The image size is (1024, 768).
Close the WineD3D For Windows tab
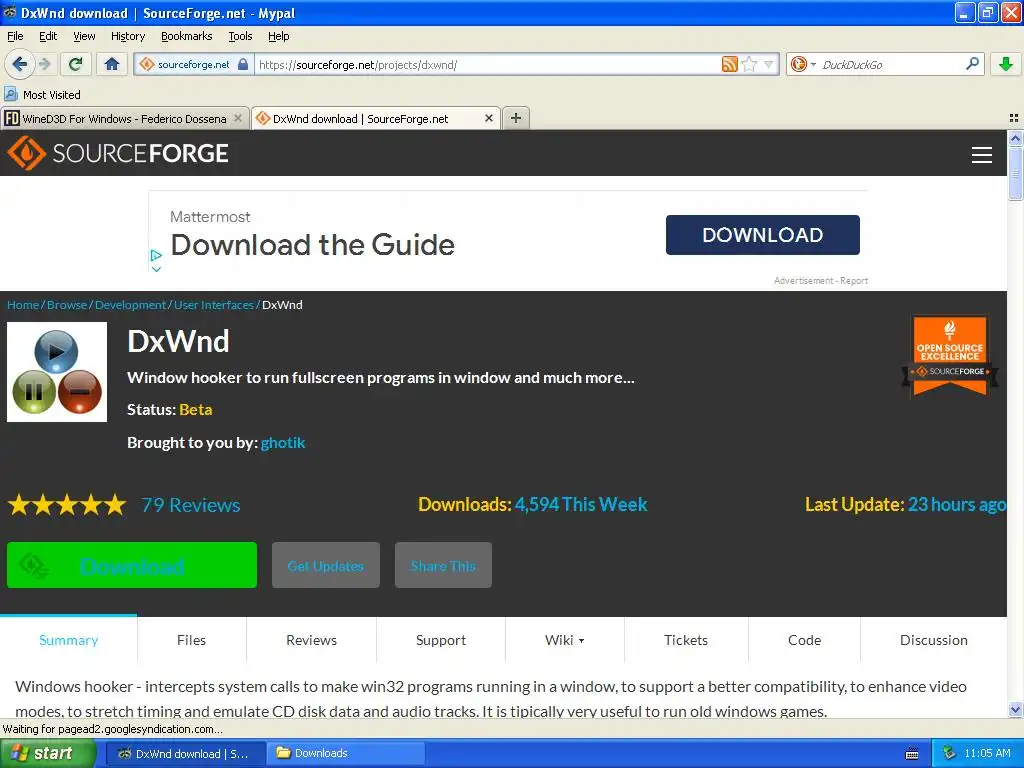click(238, 118)
